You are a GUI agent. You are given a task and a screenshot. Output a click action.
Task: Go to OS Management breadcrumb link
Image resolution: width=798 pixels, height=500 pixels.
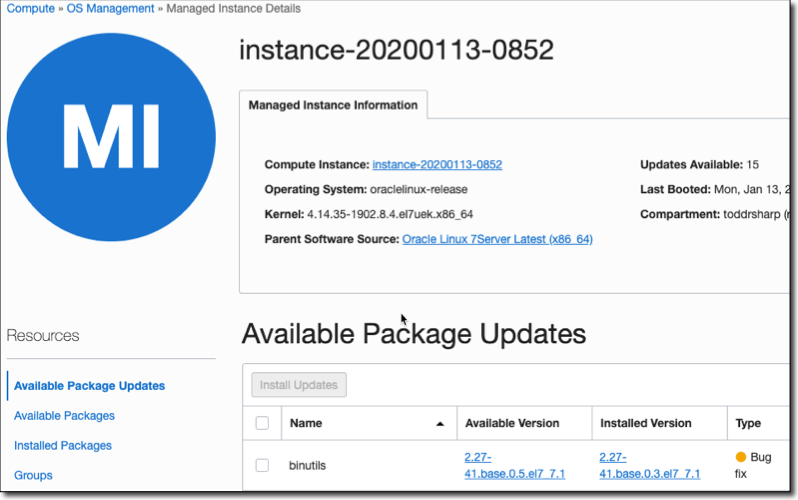(x=110, y=9)
